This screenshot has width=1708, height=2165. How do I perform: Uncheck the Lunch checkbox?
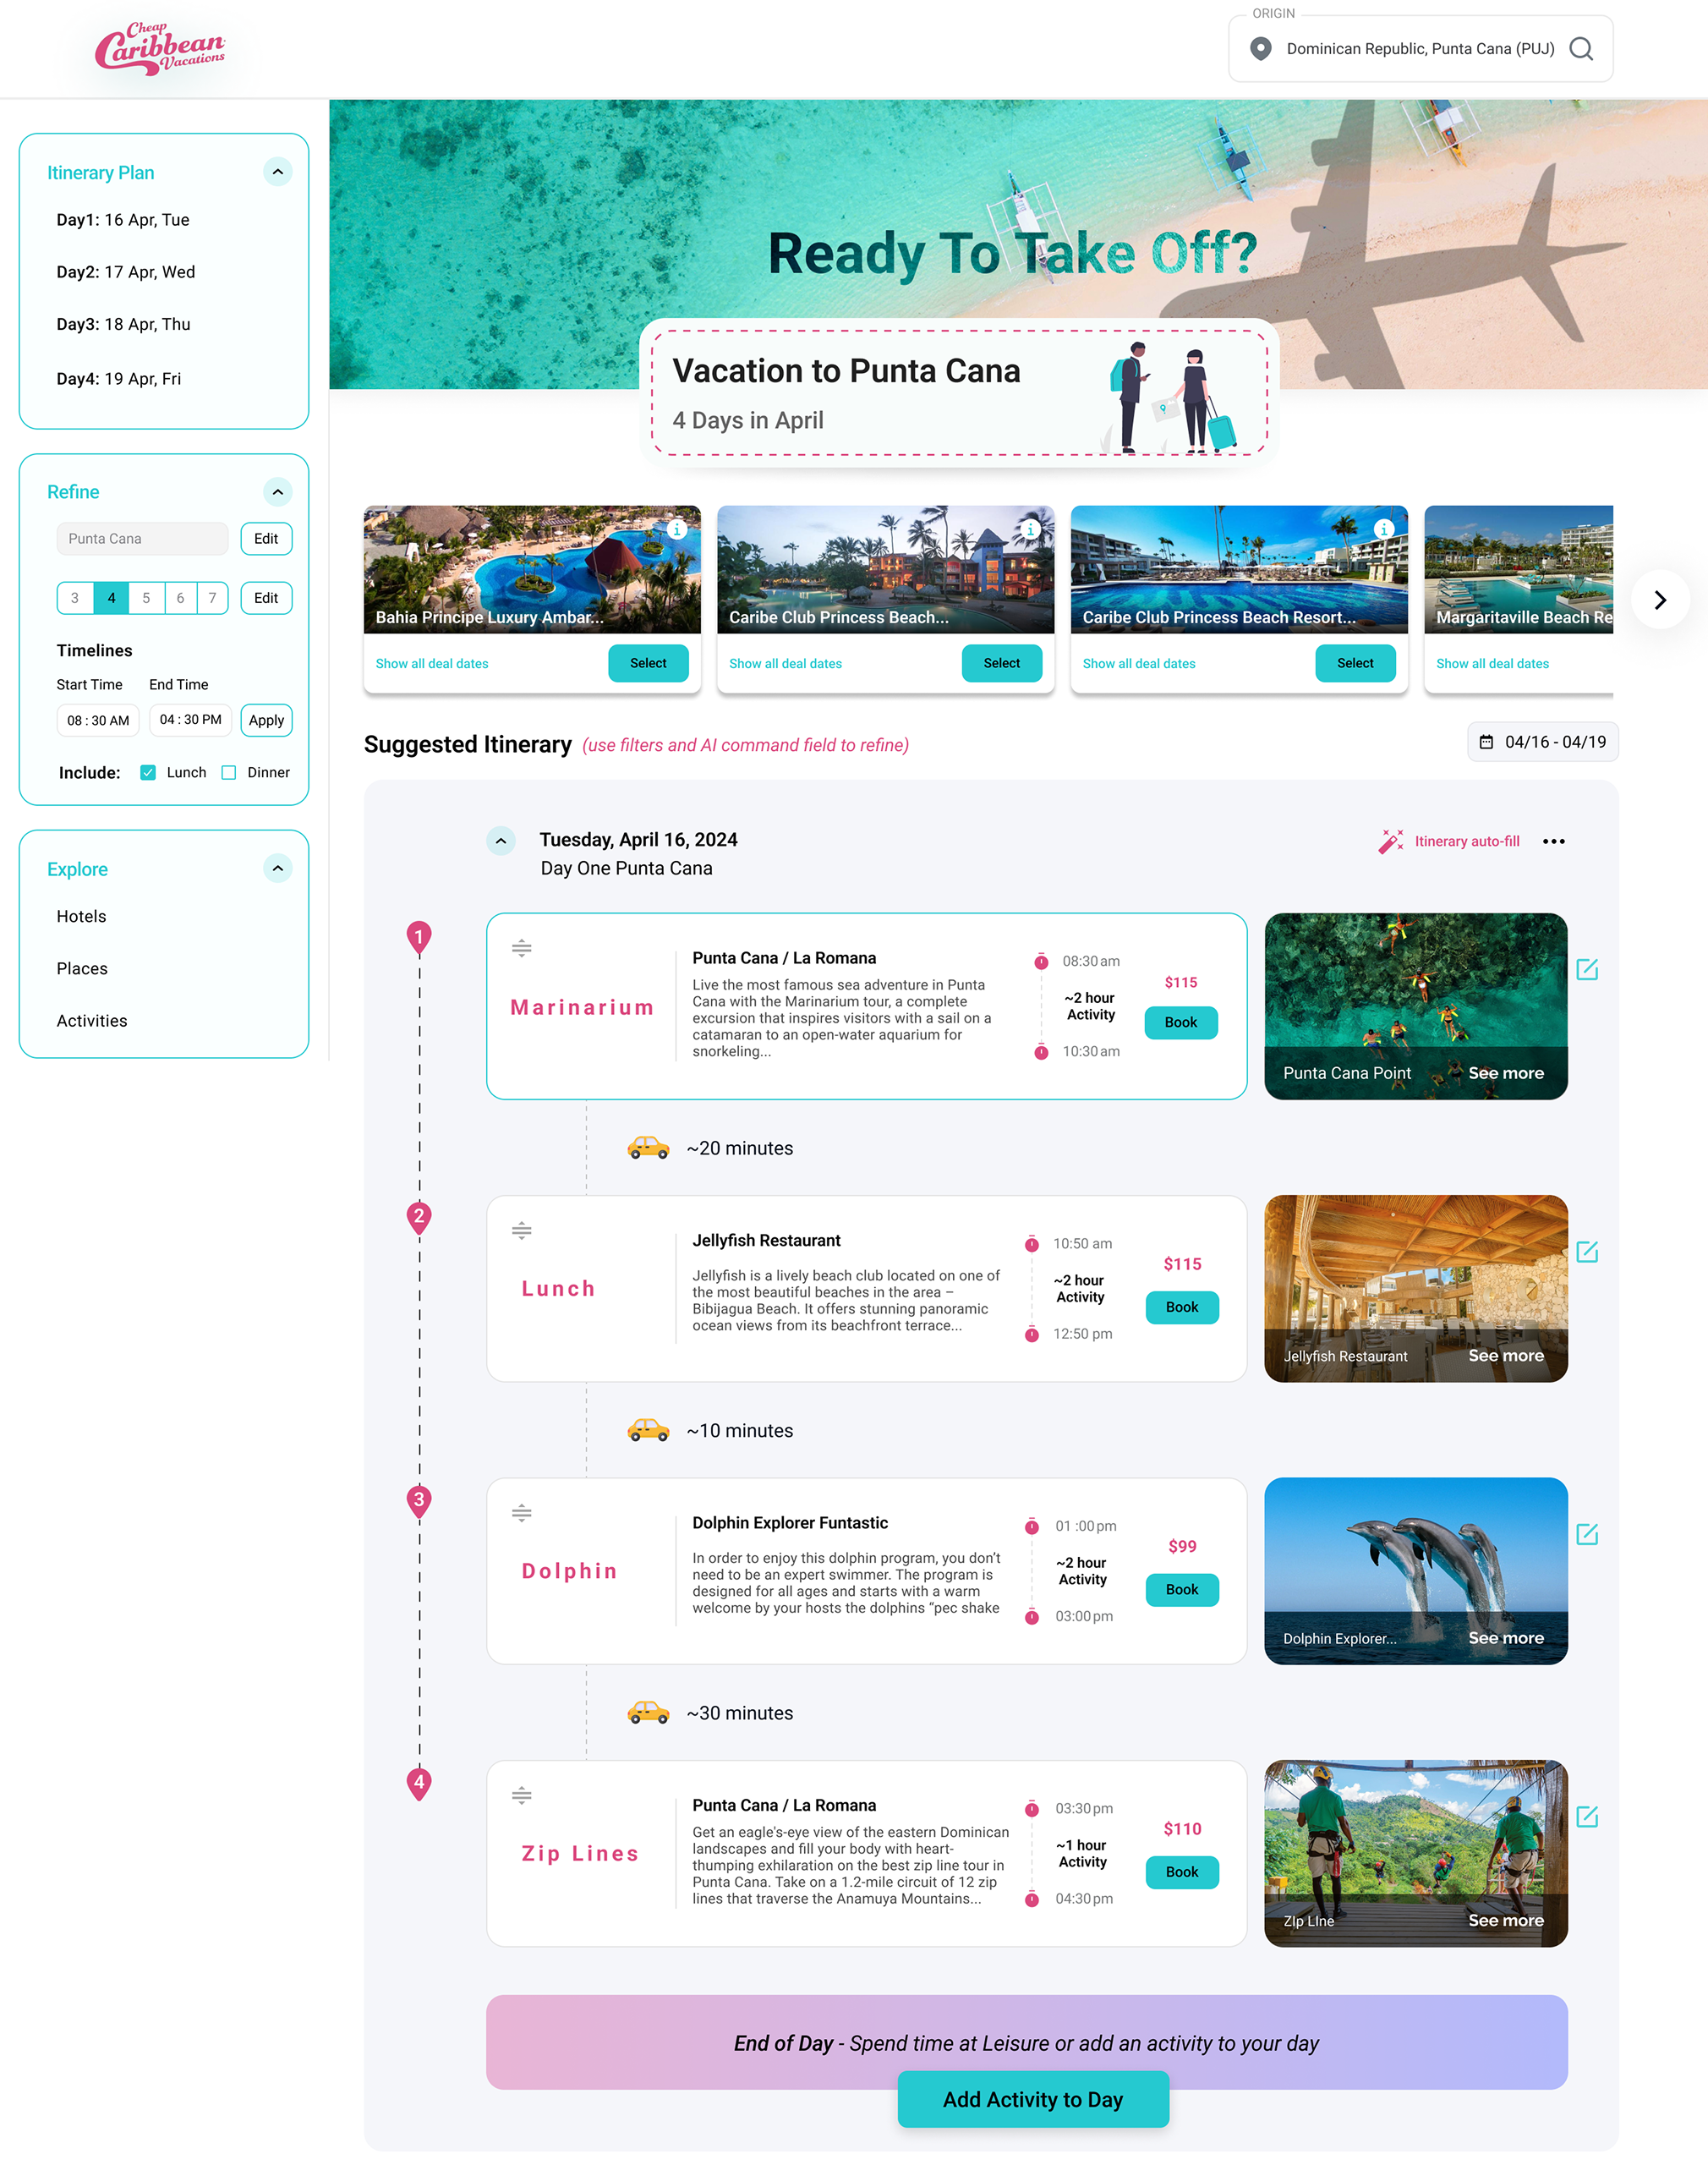[148, 772]
